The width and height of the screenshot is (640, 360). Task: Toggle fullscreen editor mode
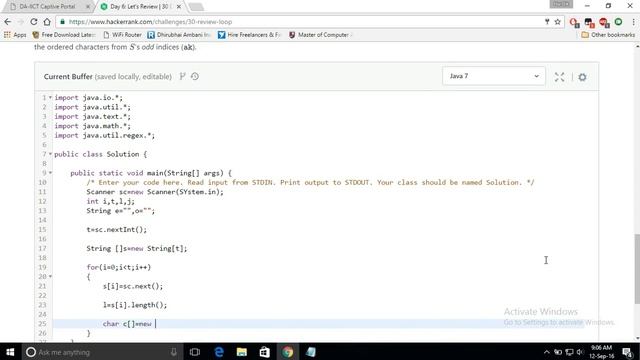pos(560,77)
